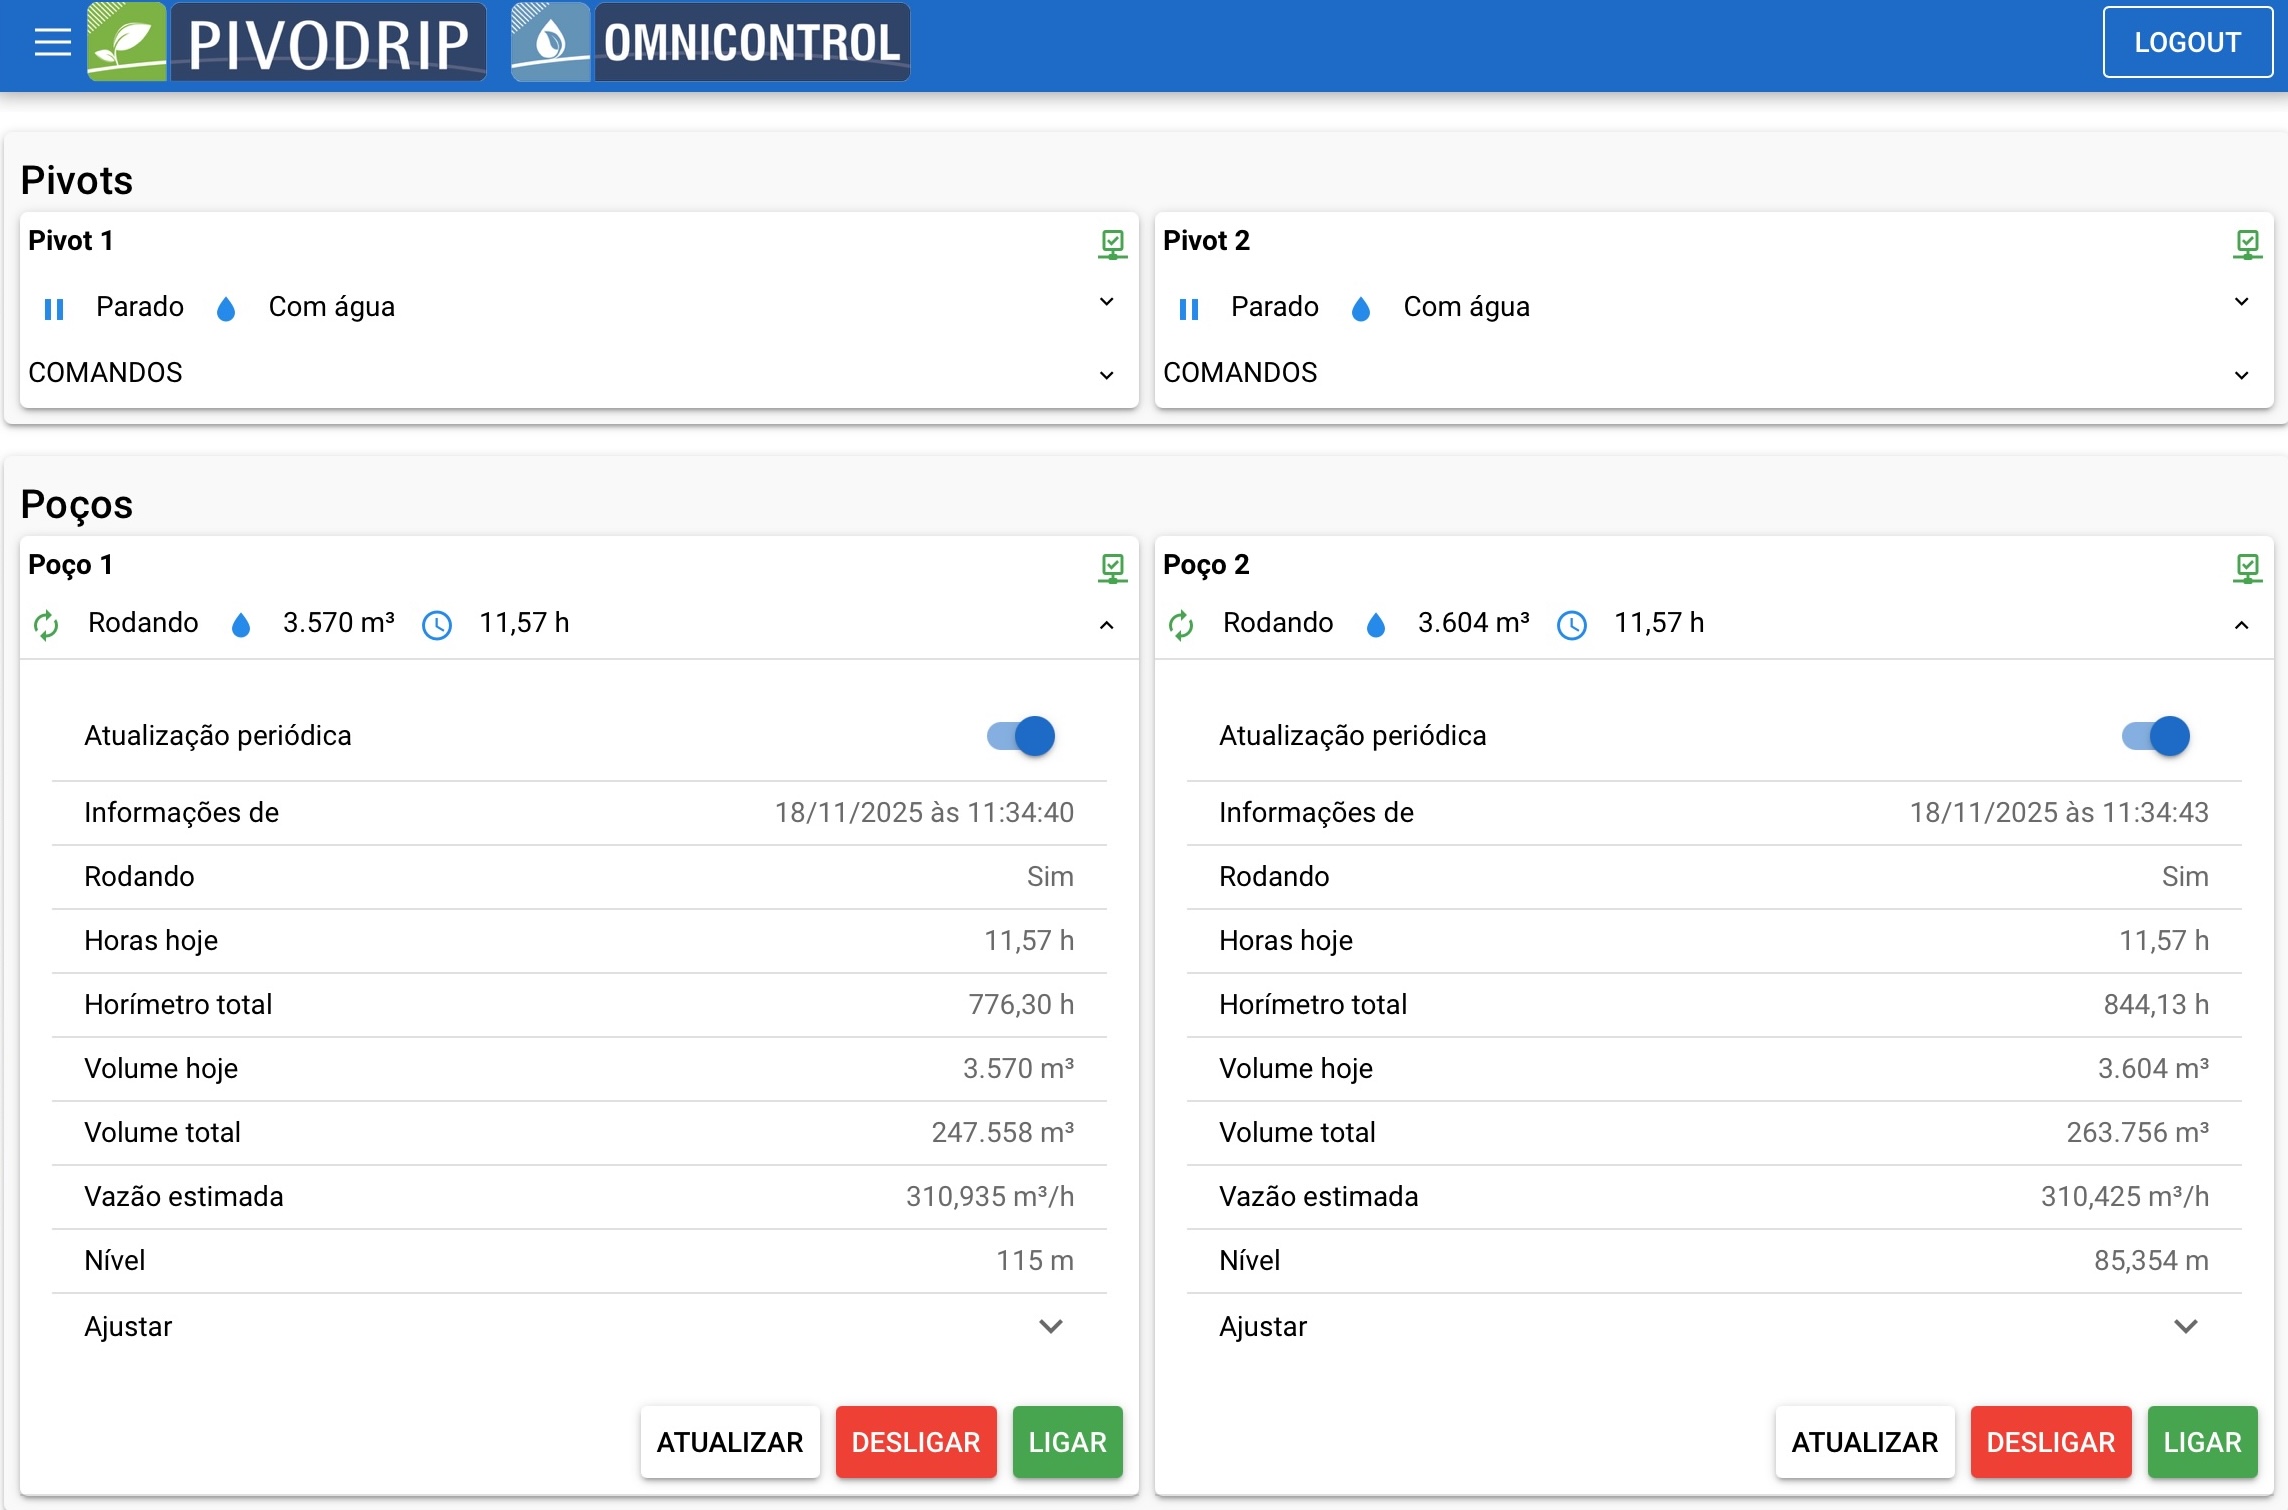
Task: Click Pivot 1 connection status icon
Action: (x=1112, y=243)
